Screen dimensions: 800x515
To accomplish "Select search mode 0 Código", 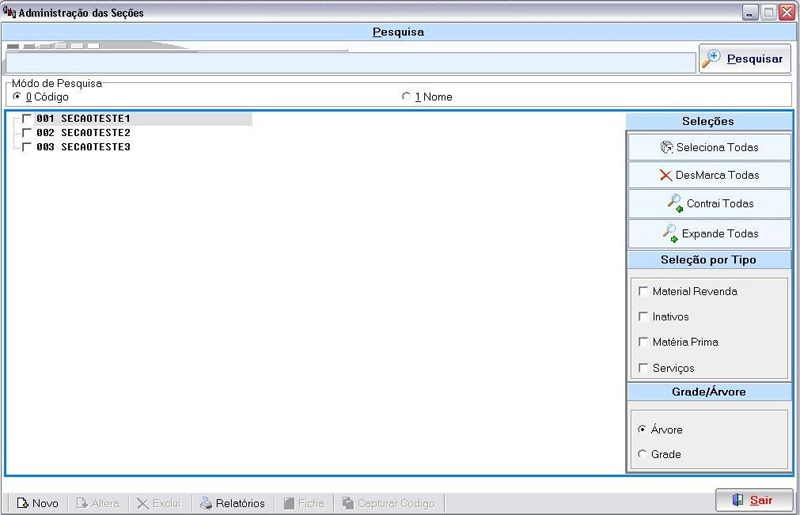I will coord(17,97).
